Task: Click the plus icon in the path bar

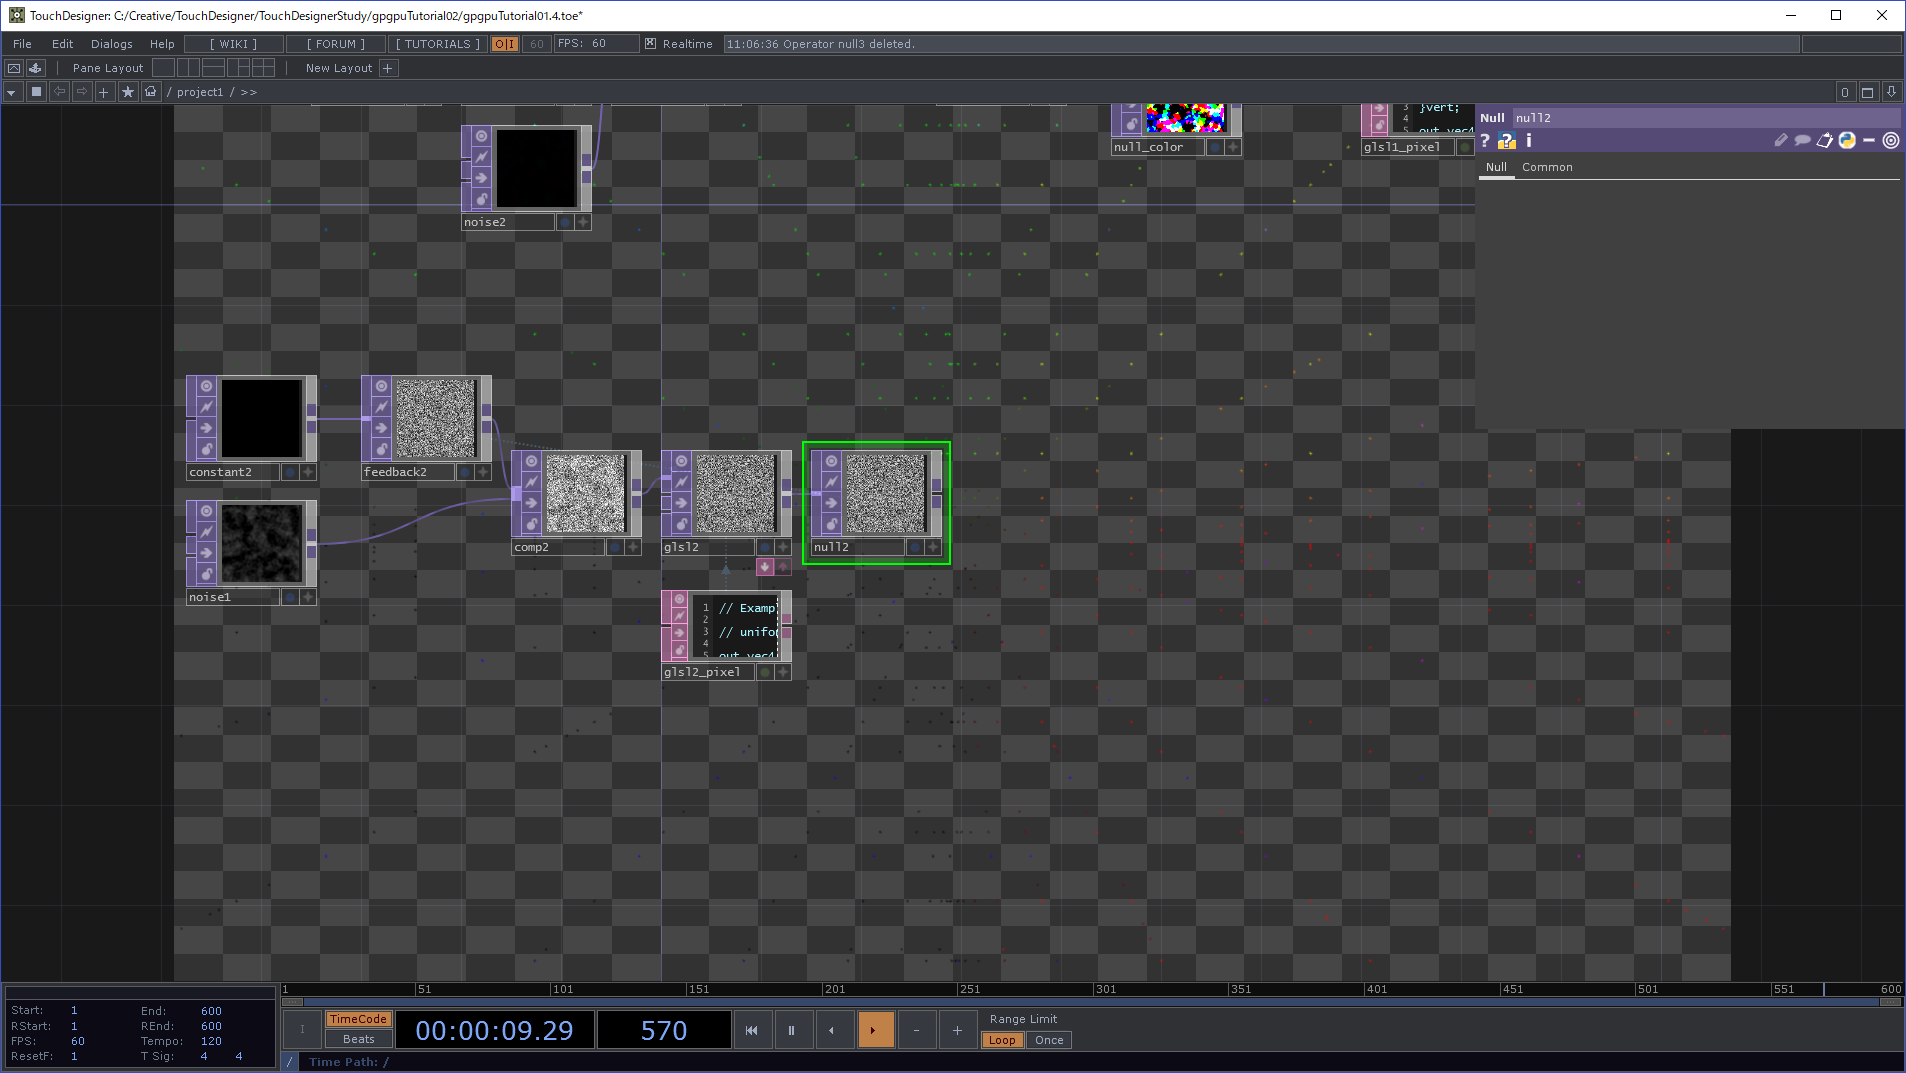Action: click(104, 92)
